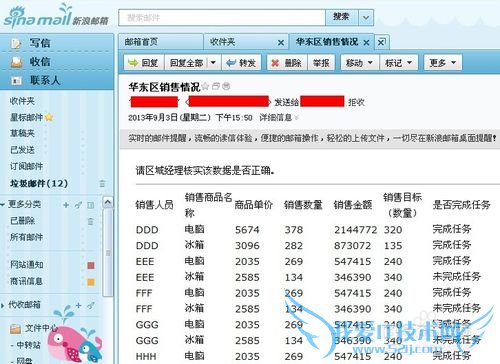This screenshot has width=500, height=364.
Task: Click the 回复全部 button
Action: point(187,63)
